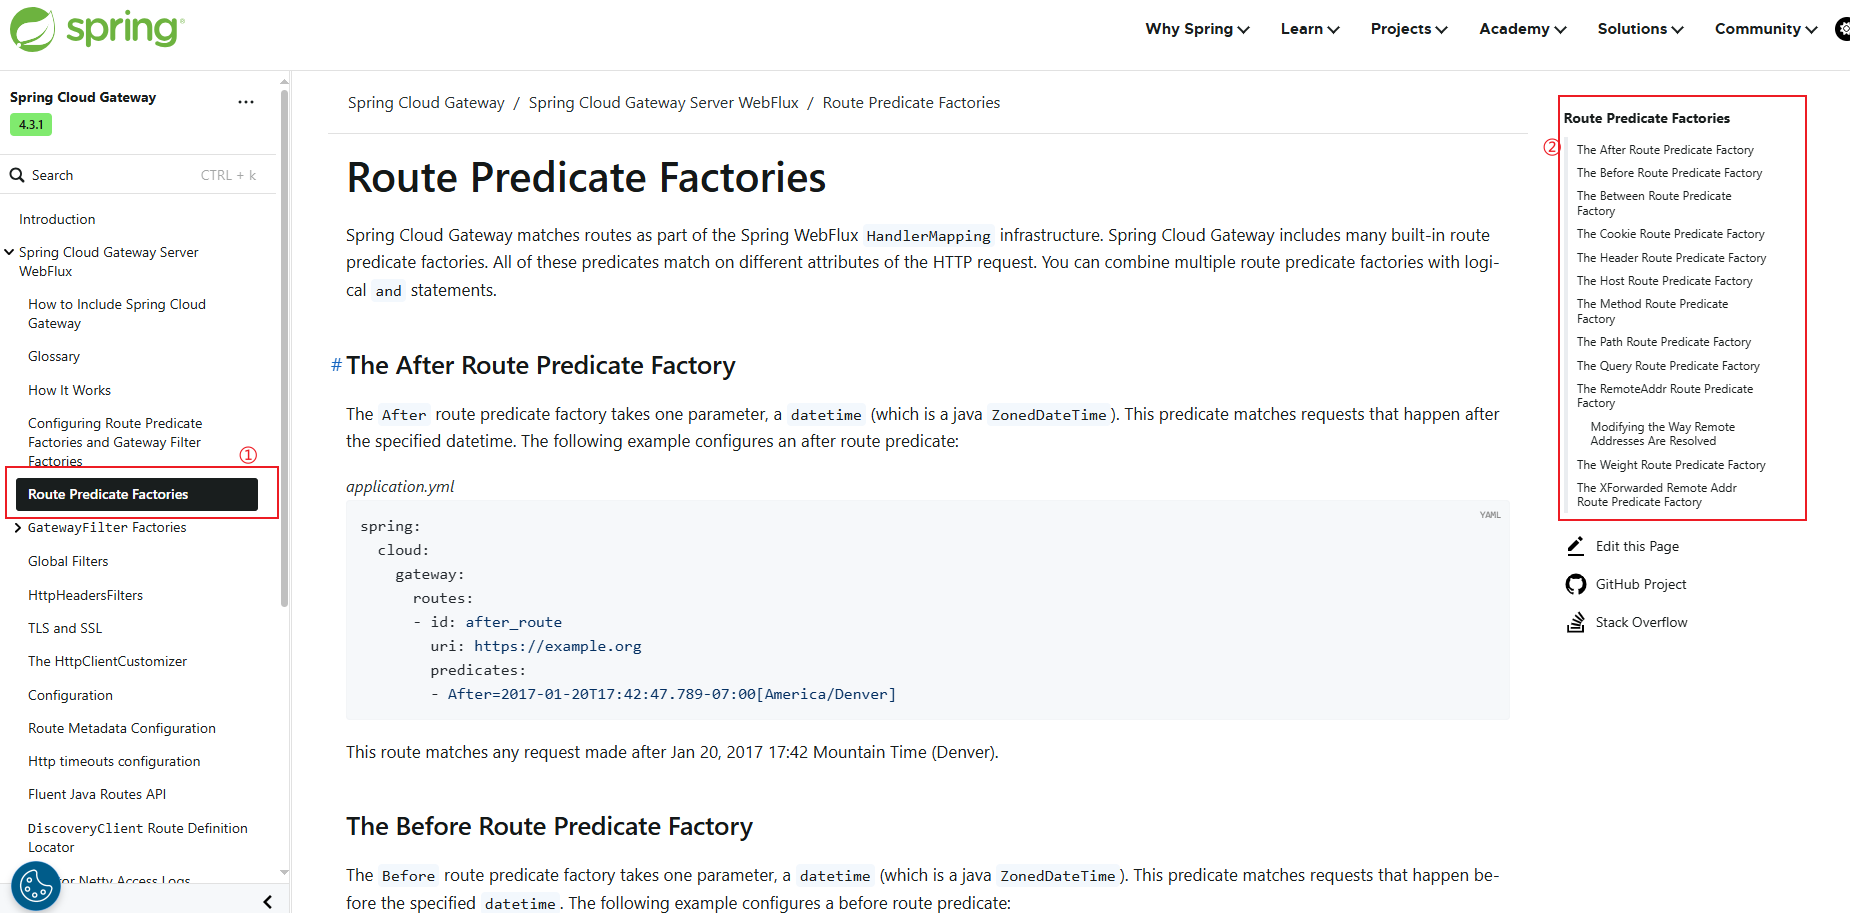Click the Edit this Page link text
The width and height of the screenshot is (1850, 913).
tap(1637, 546)
